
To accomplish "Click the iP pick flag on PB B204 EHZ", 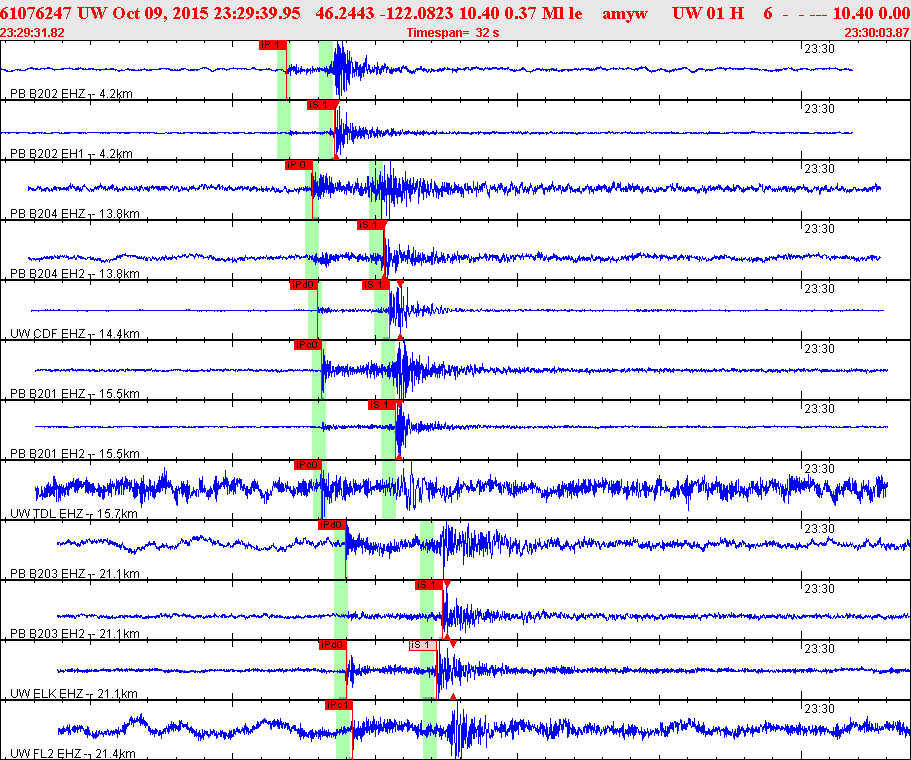I will (x=298, y=165).
